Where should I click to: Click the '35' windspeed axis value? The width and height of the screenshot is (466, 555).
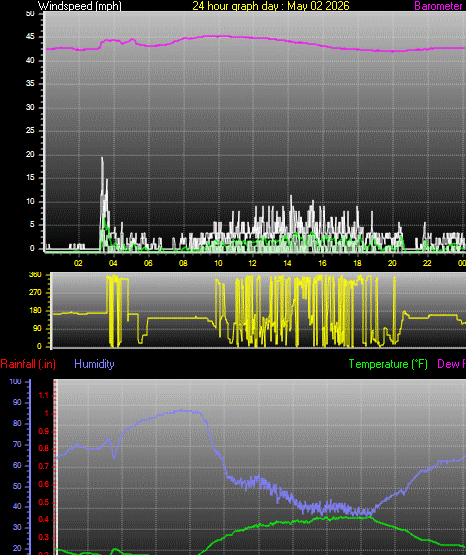pos(30,84)
